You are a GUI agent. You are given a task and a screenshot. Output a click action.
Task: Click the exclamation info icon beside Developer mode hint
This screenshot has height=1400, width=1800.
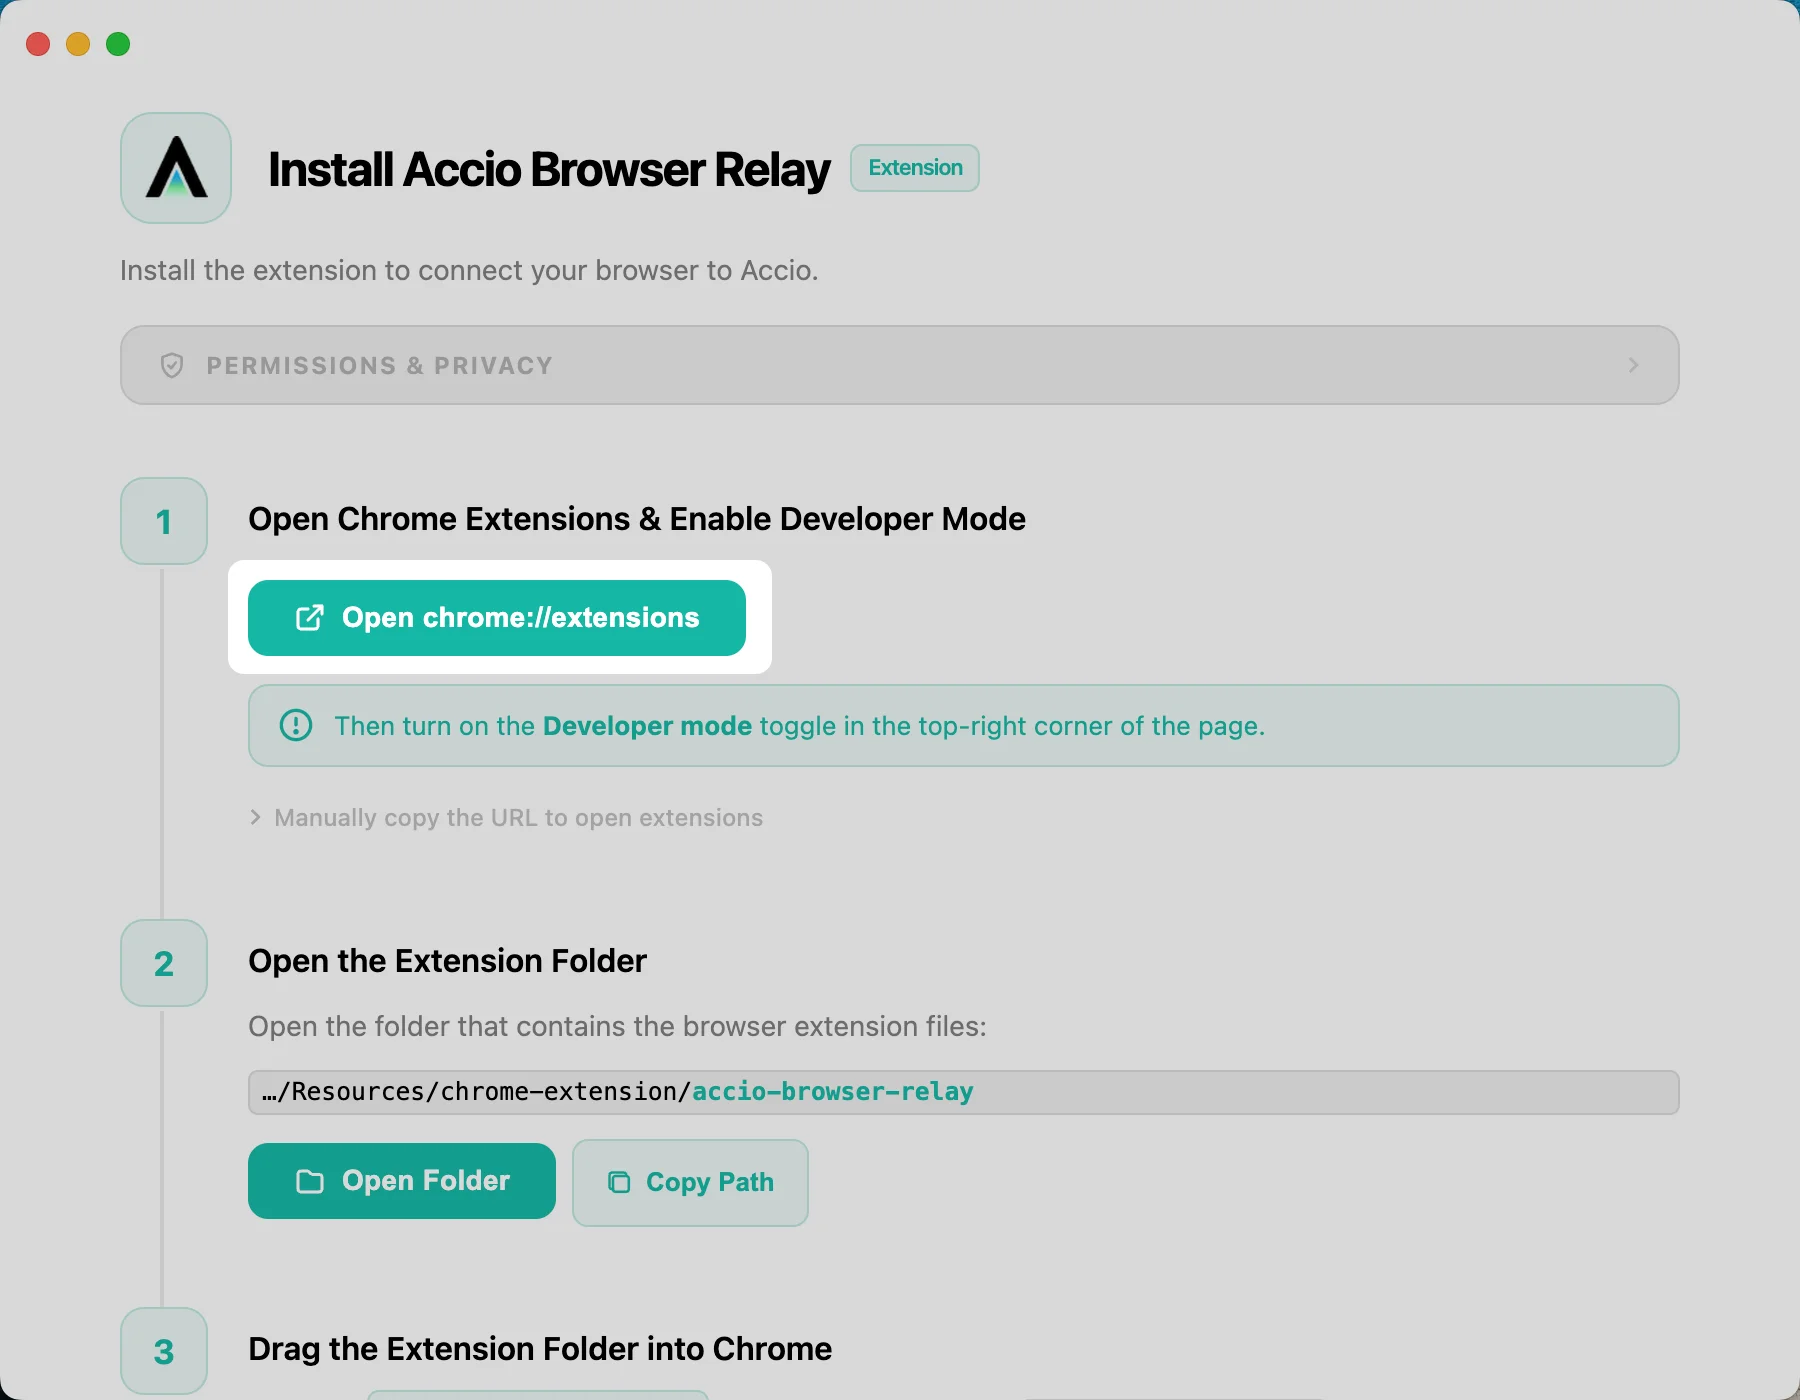[296, 725]
